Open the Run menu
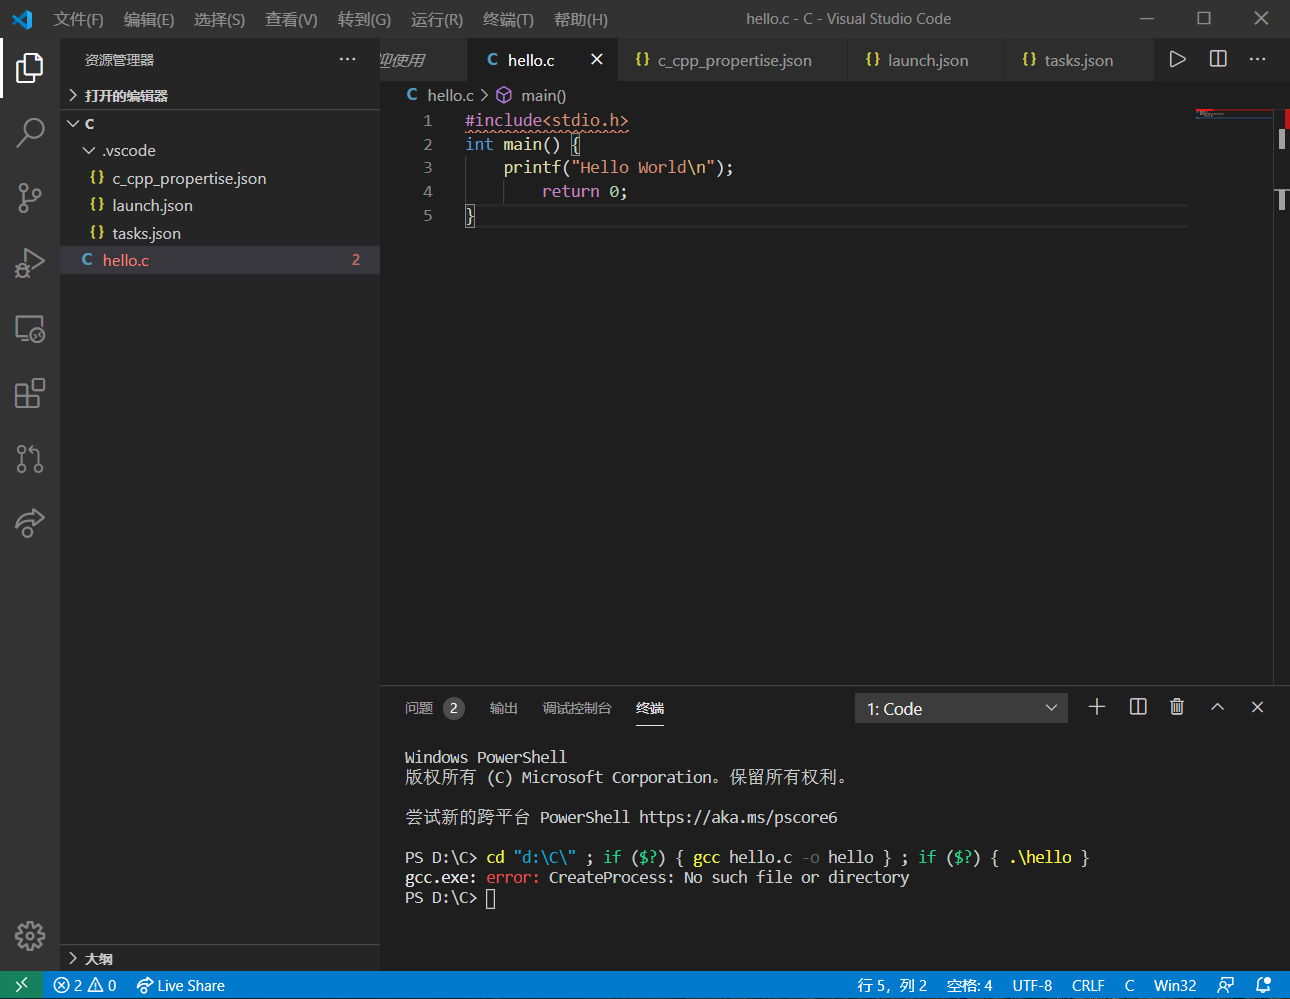The image size is (1290, 999). click(x=437, y=19)
